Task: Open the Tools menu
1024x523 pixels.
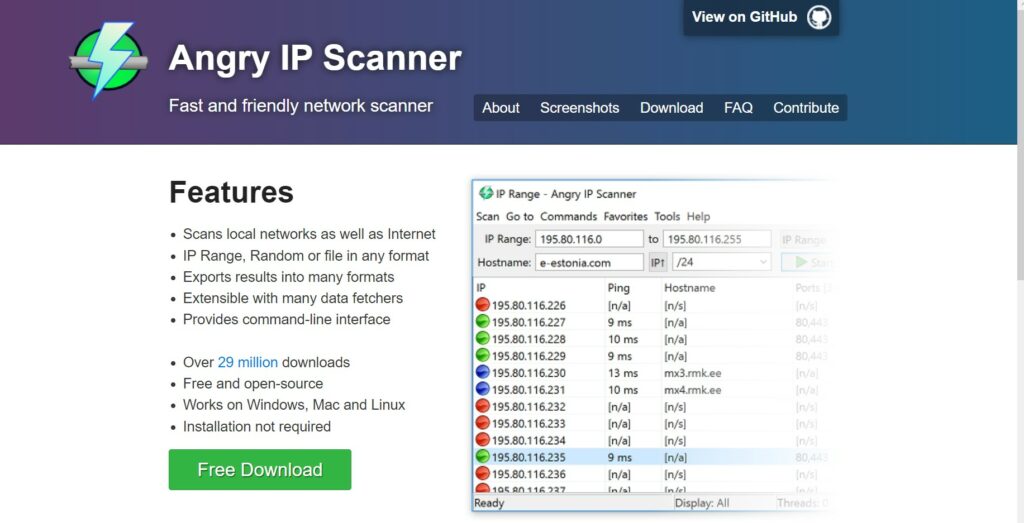Action: coord(667,216)
